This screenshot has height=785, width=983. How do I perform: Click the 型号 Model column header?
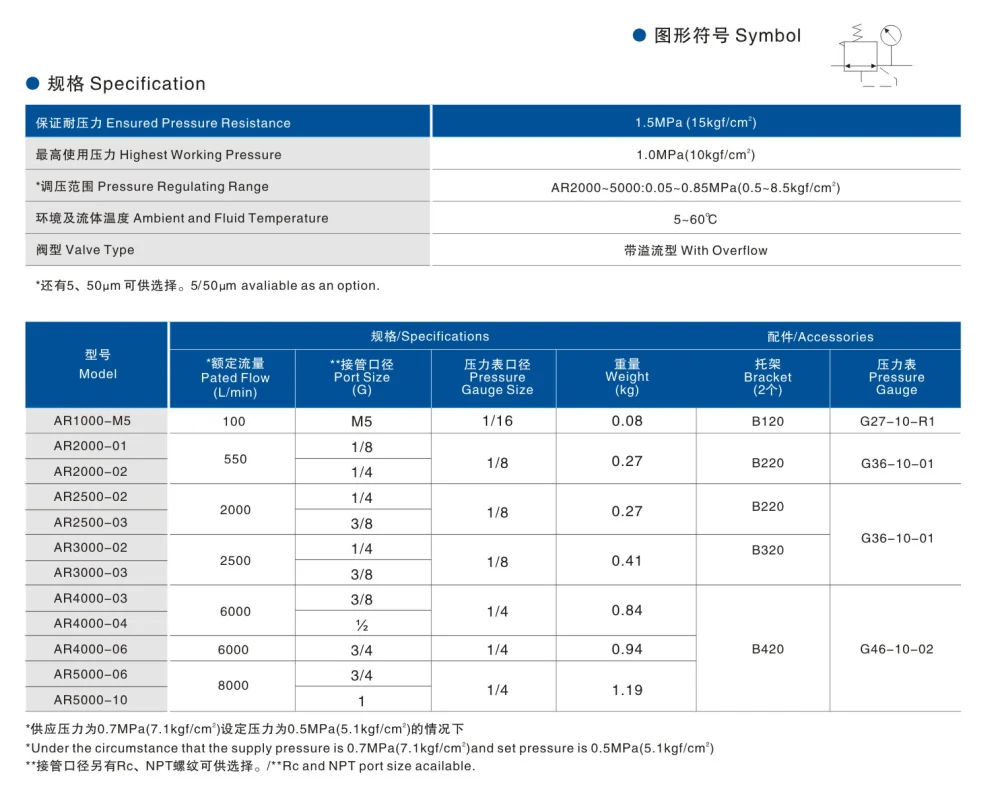tap(97, 365)
